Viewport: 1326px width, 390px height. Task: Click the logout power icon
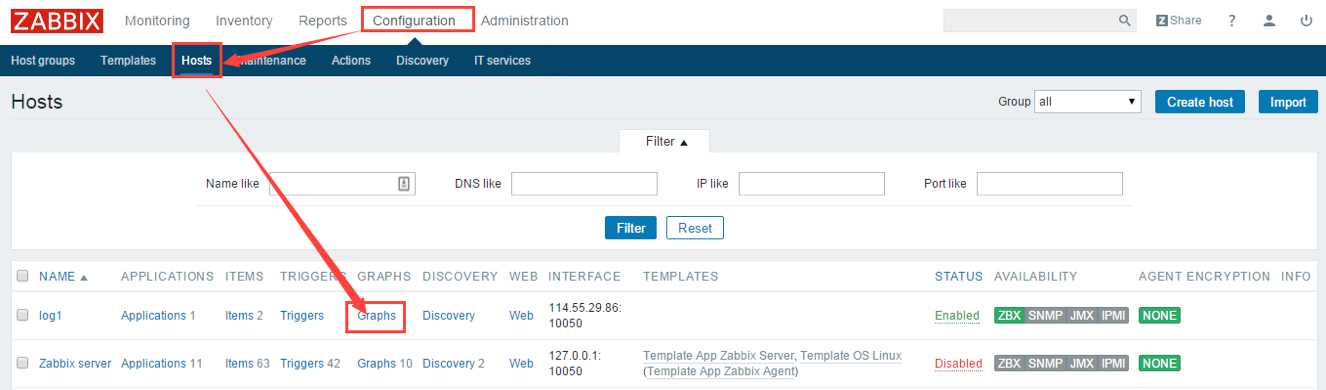coord(1306,20)
